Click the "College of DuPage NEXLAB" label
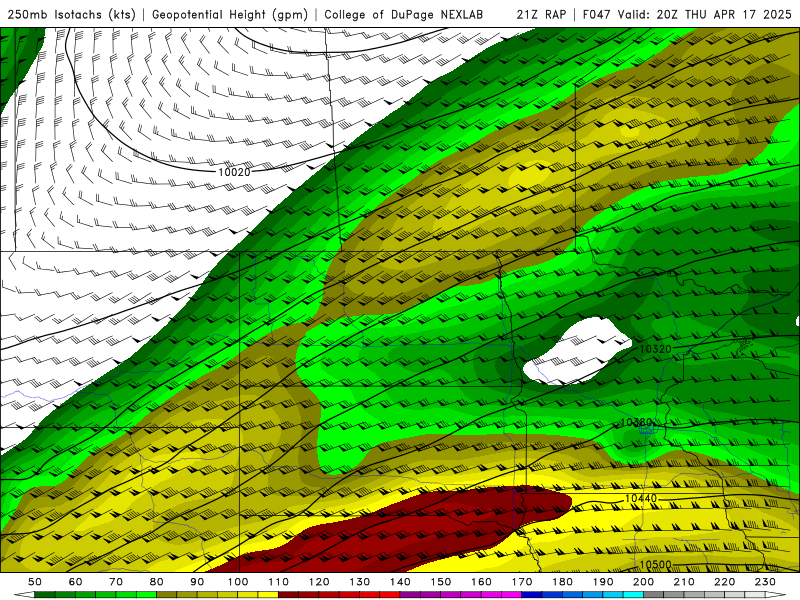Image resolution: width=800 pixels, height=600 pixels. tap(404, 14)
